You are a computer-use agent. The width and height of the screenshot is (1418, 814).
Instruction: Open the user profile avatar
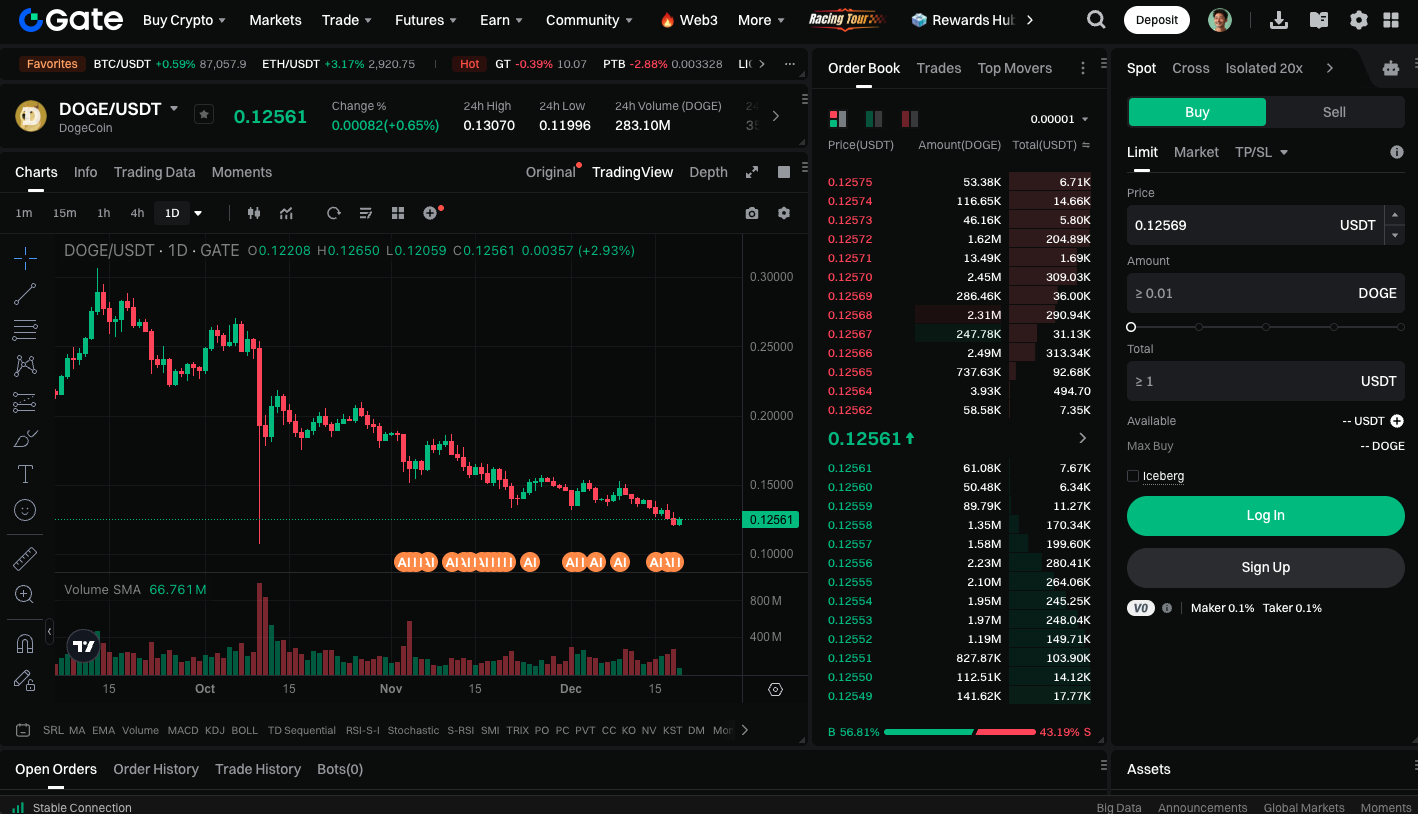click(1220, 20)
